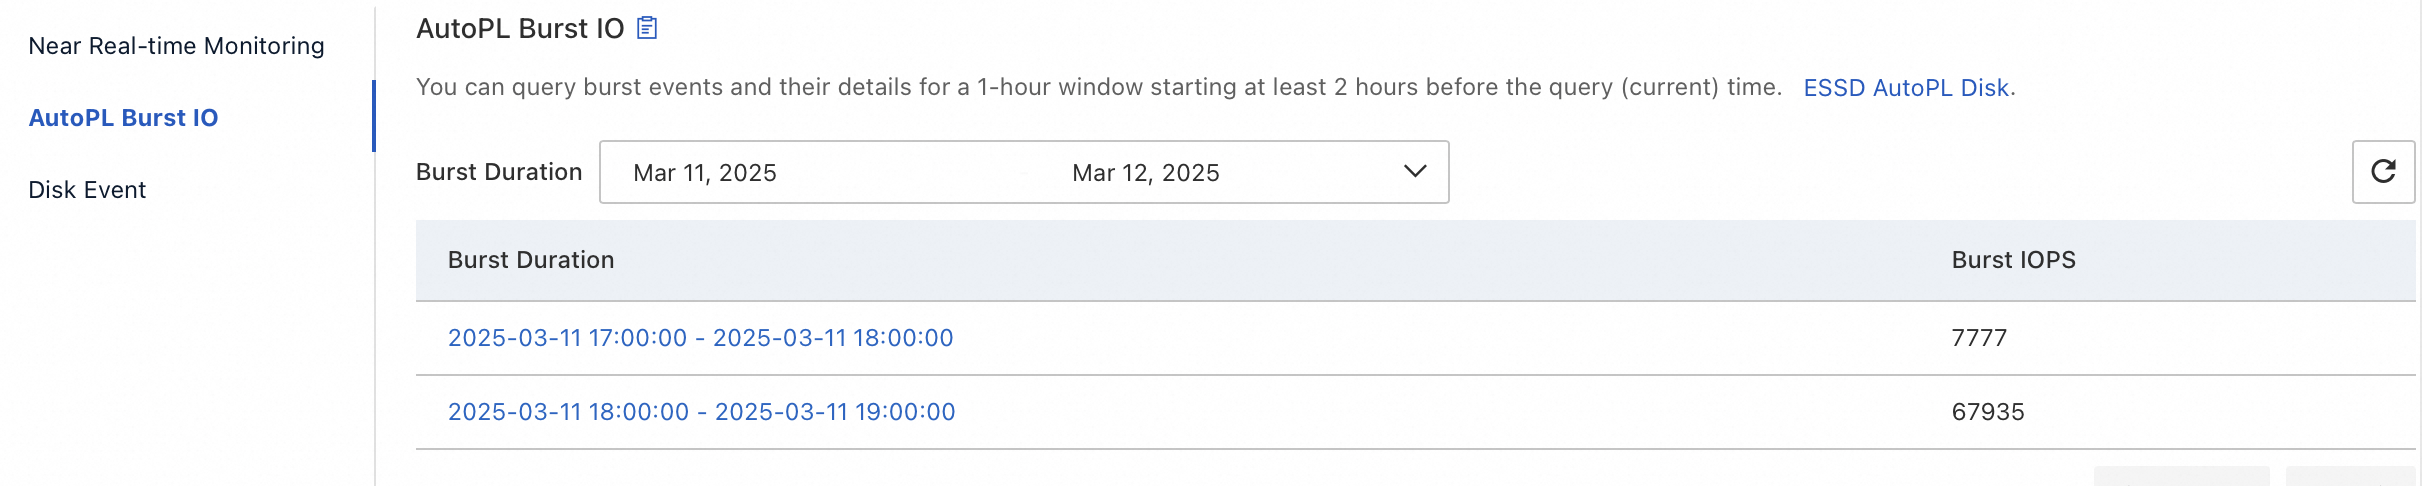The width and height of the screenshot is (2422, 486).
Task: Click the 67935 Burst IOPS value
Action: pyautogui.click(x=1987, y=412)
